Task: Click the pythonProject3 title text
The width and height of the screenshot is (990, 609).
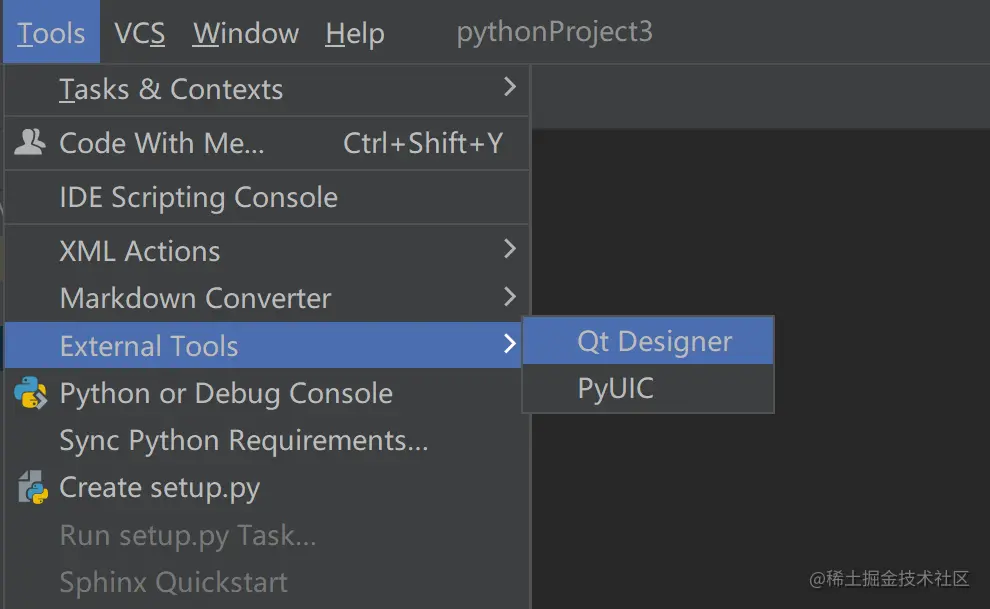Action: (554, 32)
